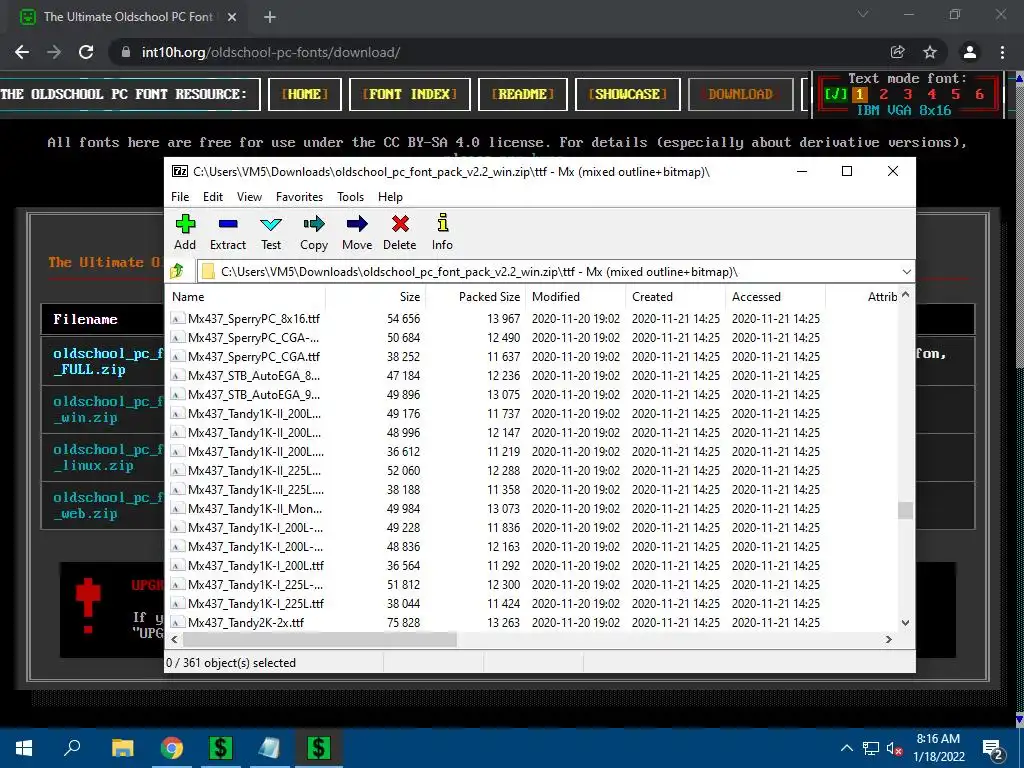The image size is (1024, 768).
Task: Sort by Accessed column header
Action: click(x=775, y=296)
